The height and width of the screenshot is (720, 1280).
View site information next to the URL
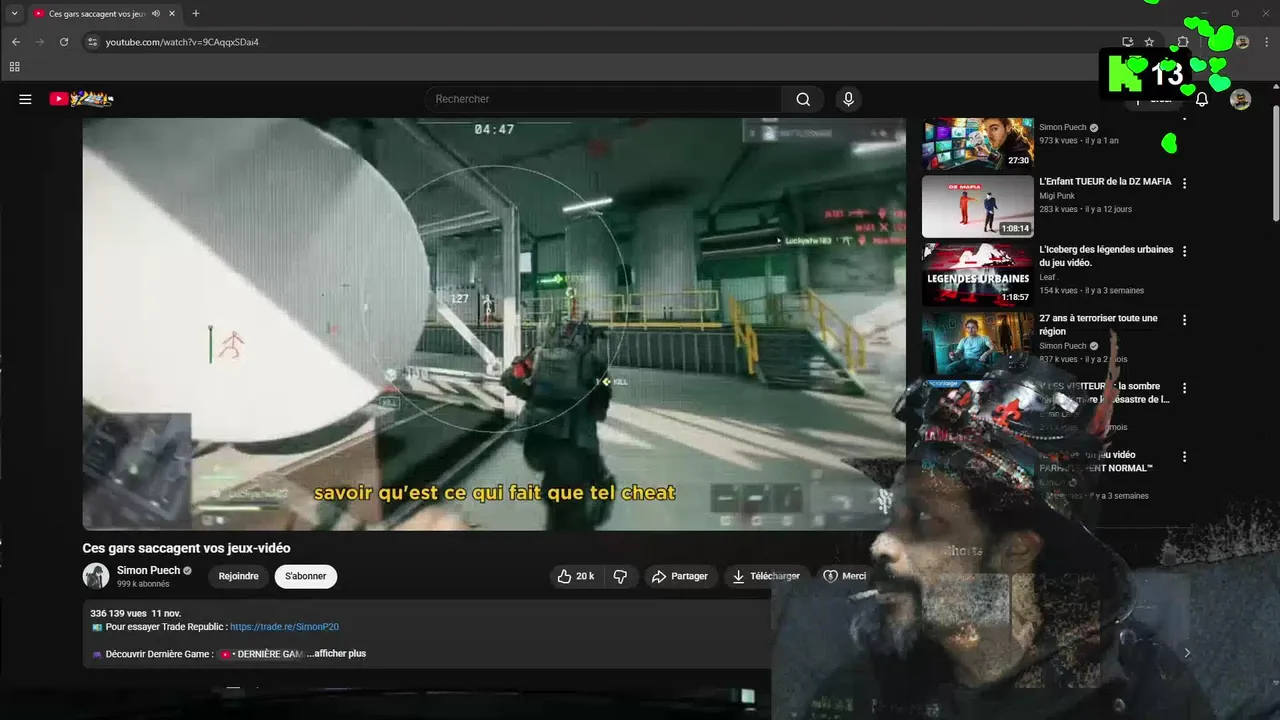[x=92, y=42]
